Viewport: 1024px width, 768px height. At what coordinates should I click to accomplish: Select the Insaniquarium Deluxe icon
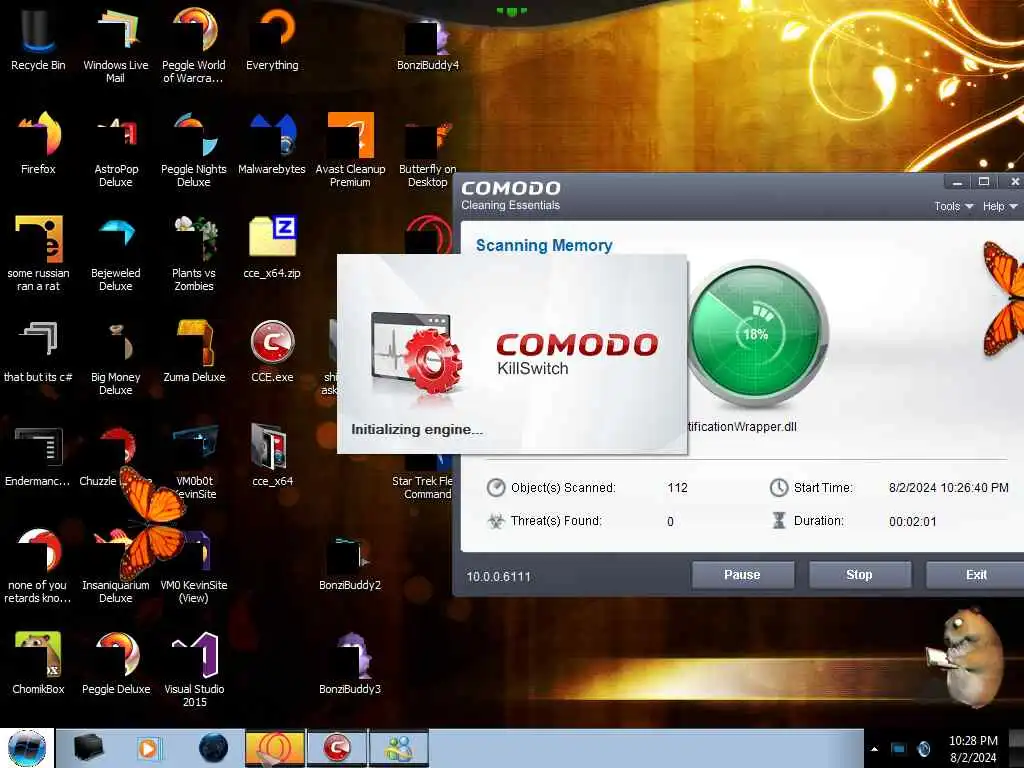coord(116,566)
